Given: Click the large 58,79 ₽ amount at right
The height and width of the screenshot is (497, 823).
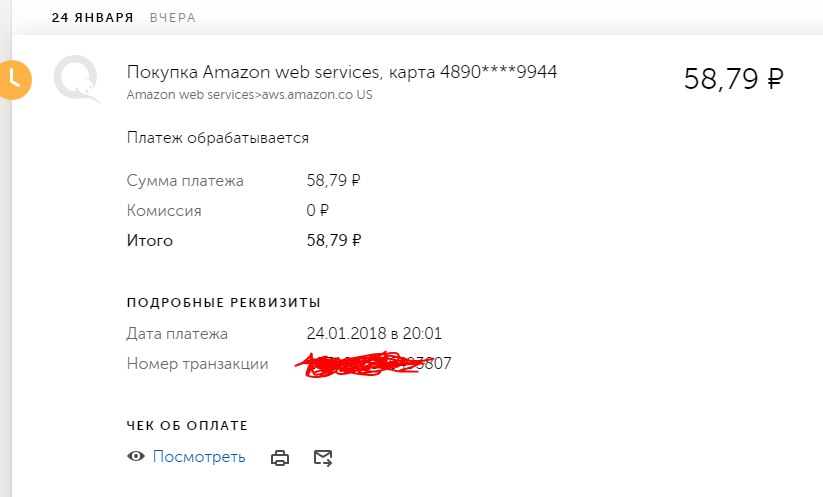Looking at the screenshot, I should [733, 79].
